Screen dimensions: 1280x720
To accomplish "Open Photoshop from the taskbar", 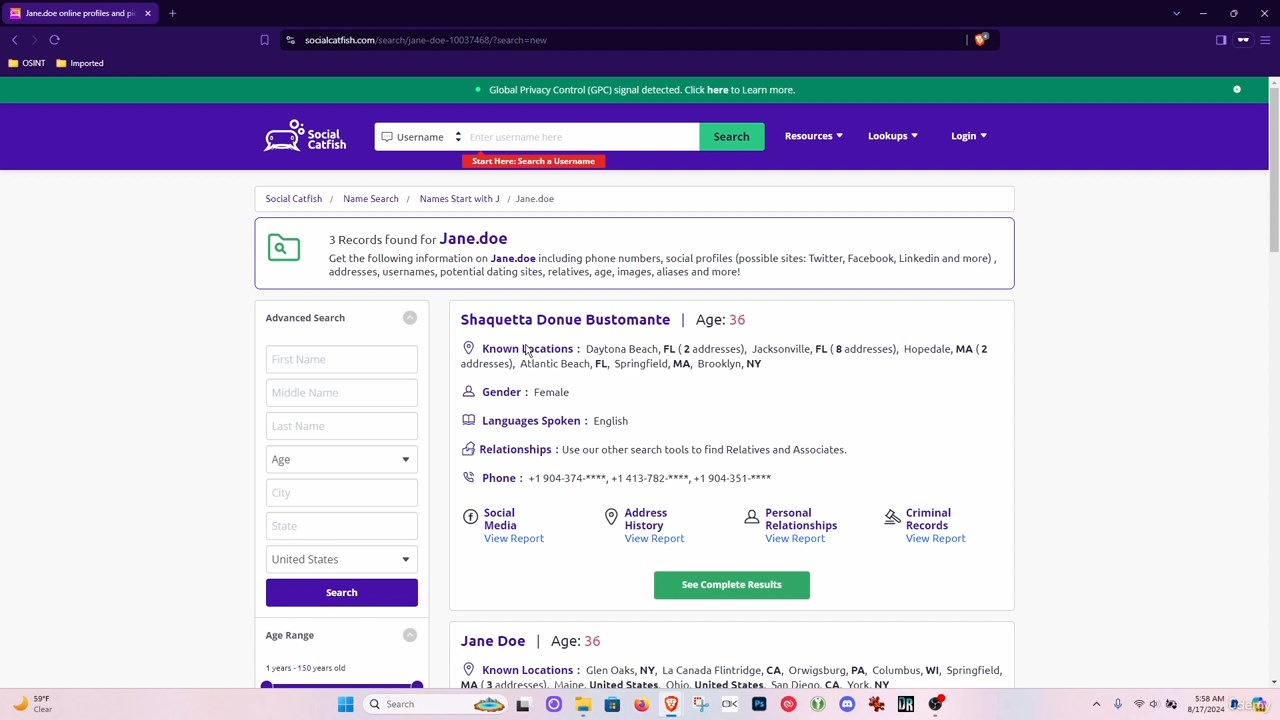I will [x=759, y=704].
